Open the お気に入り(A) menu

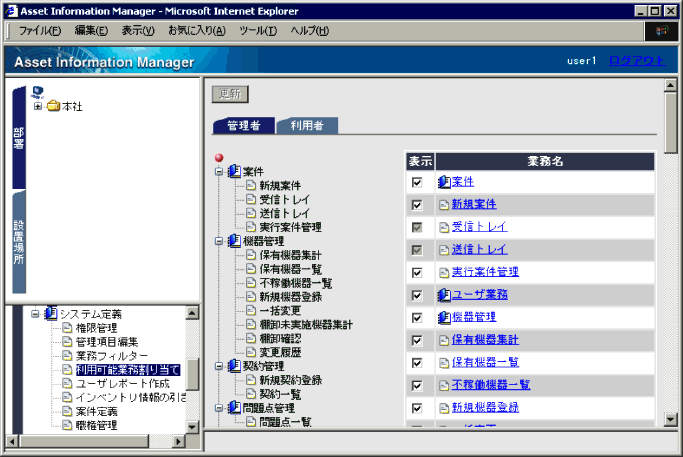pyautogui.click(x=197, y=30)
